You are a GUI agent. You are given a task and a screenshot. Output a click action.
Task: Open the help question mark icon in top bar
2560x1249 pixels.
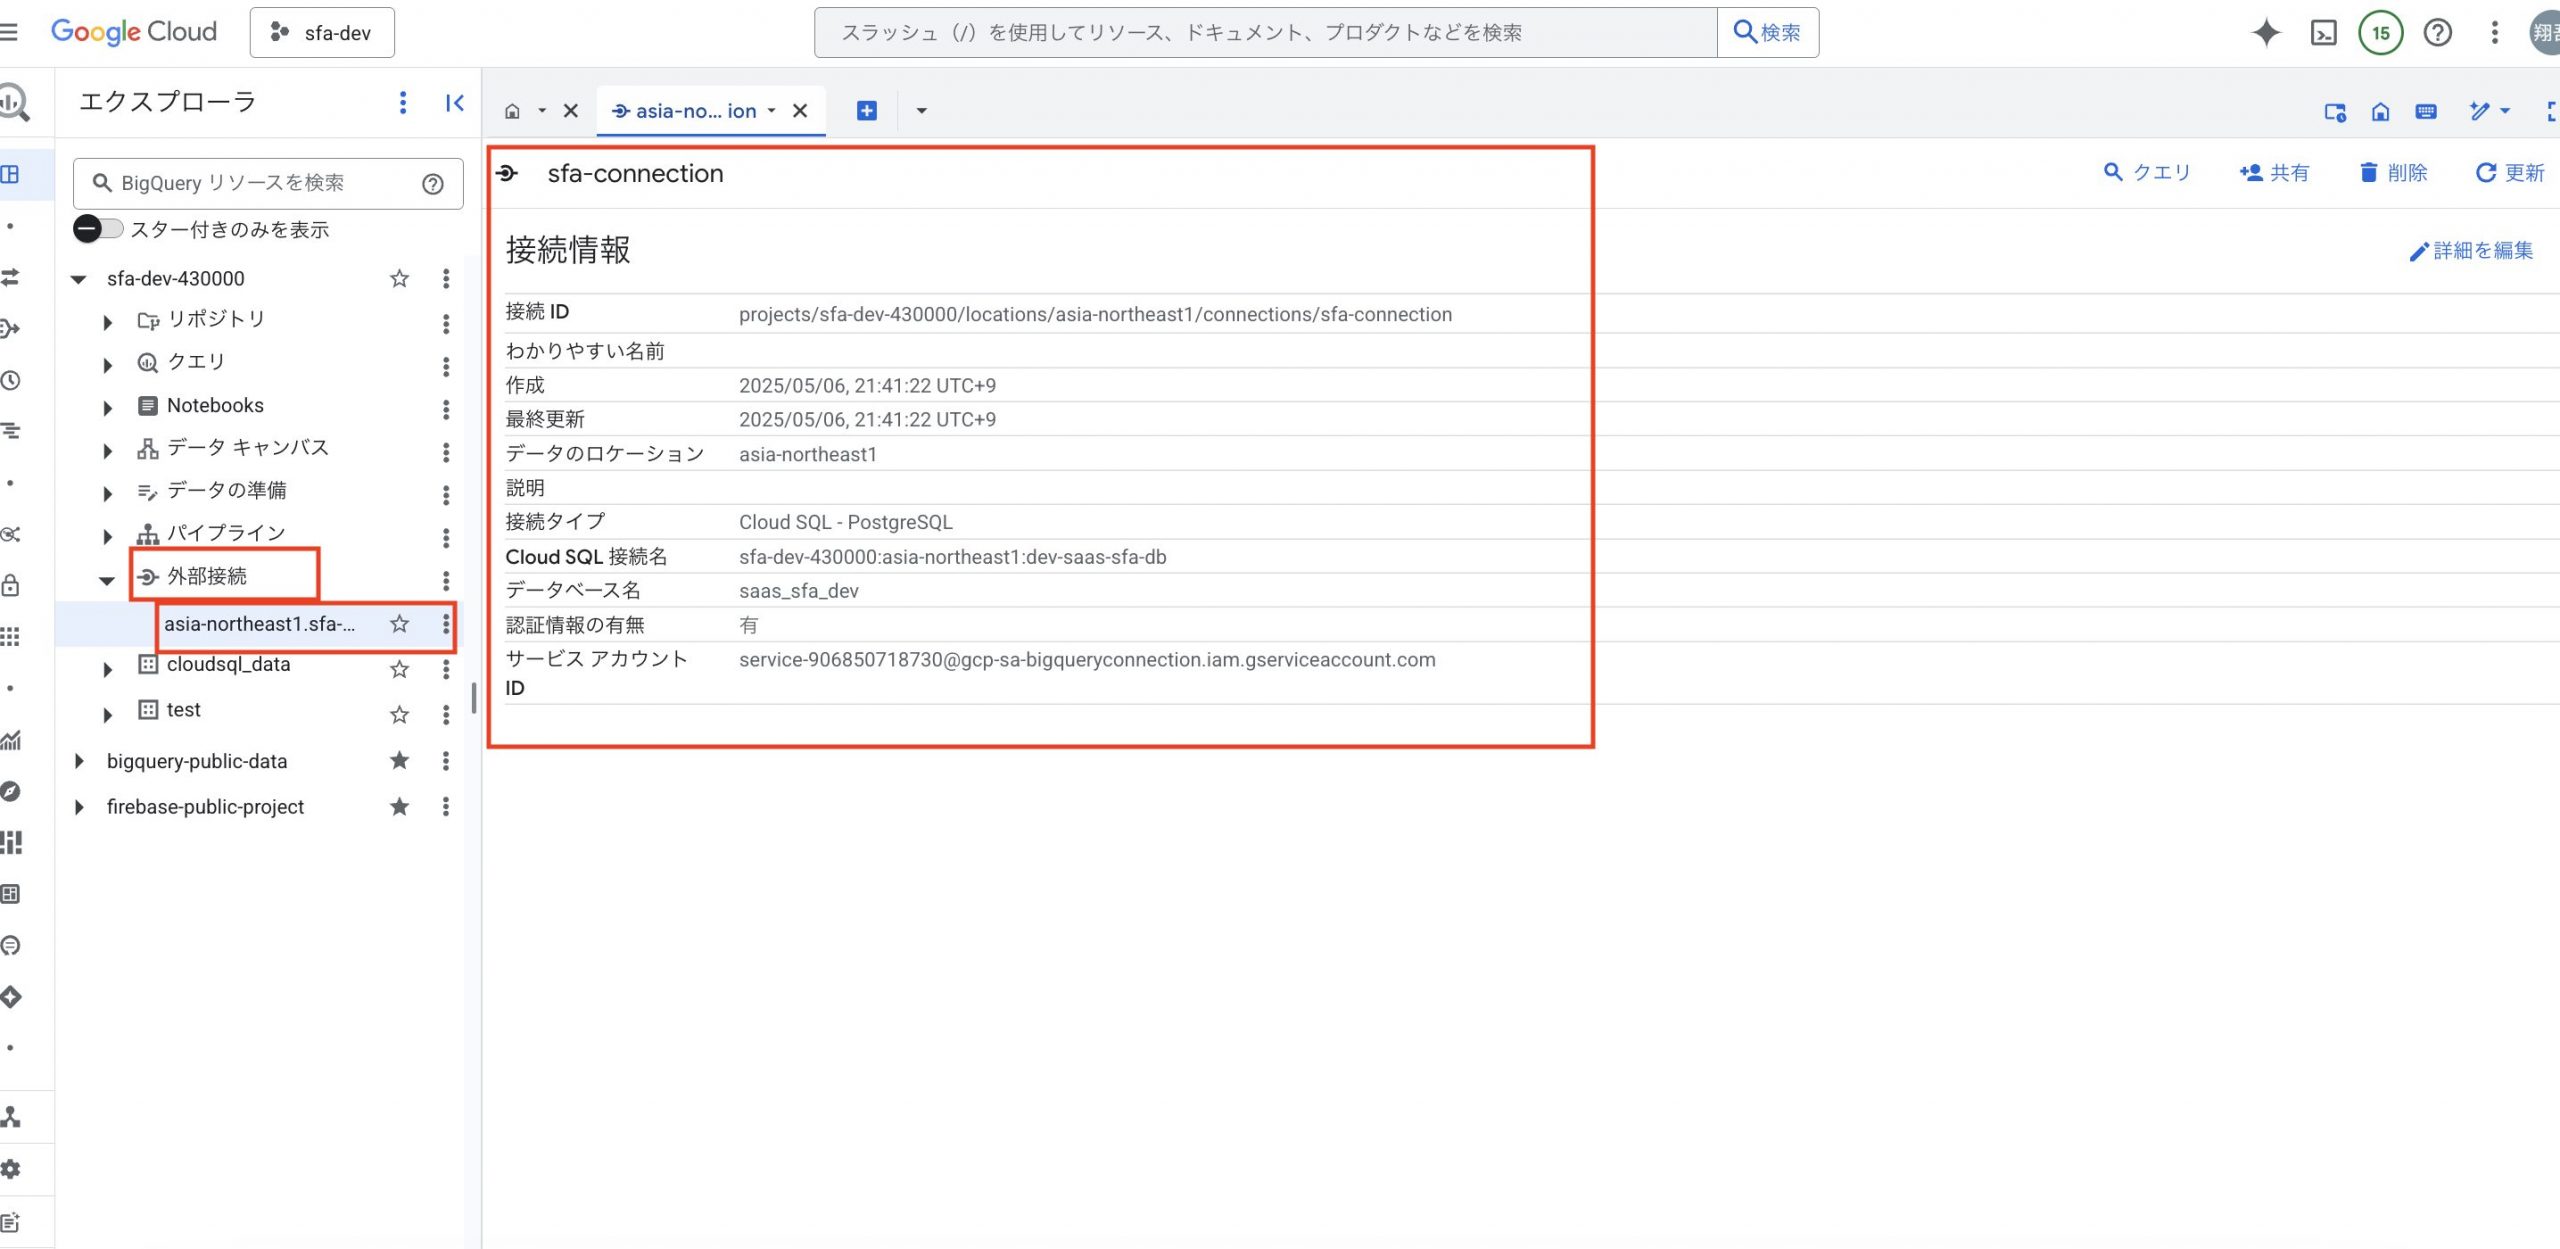click(2438, 33)
